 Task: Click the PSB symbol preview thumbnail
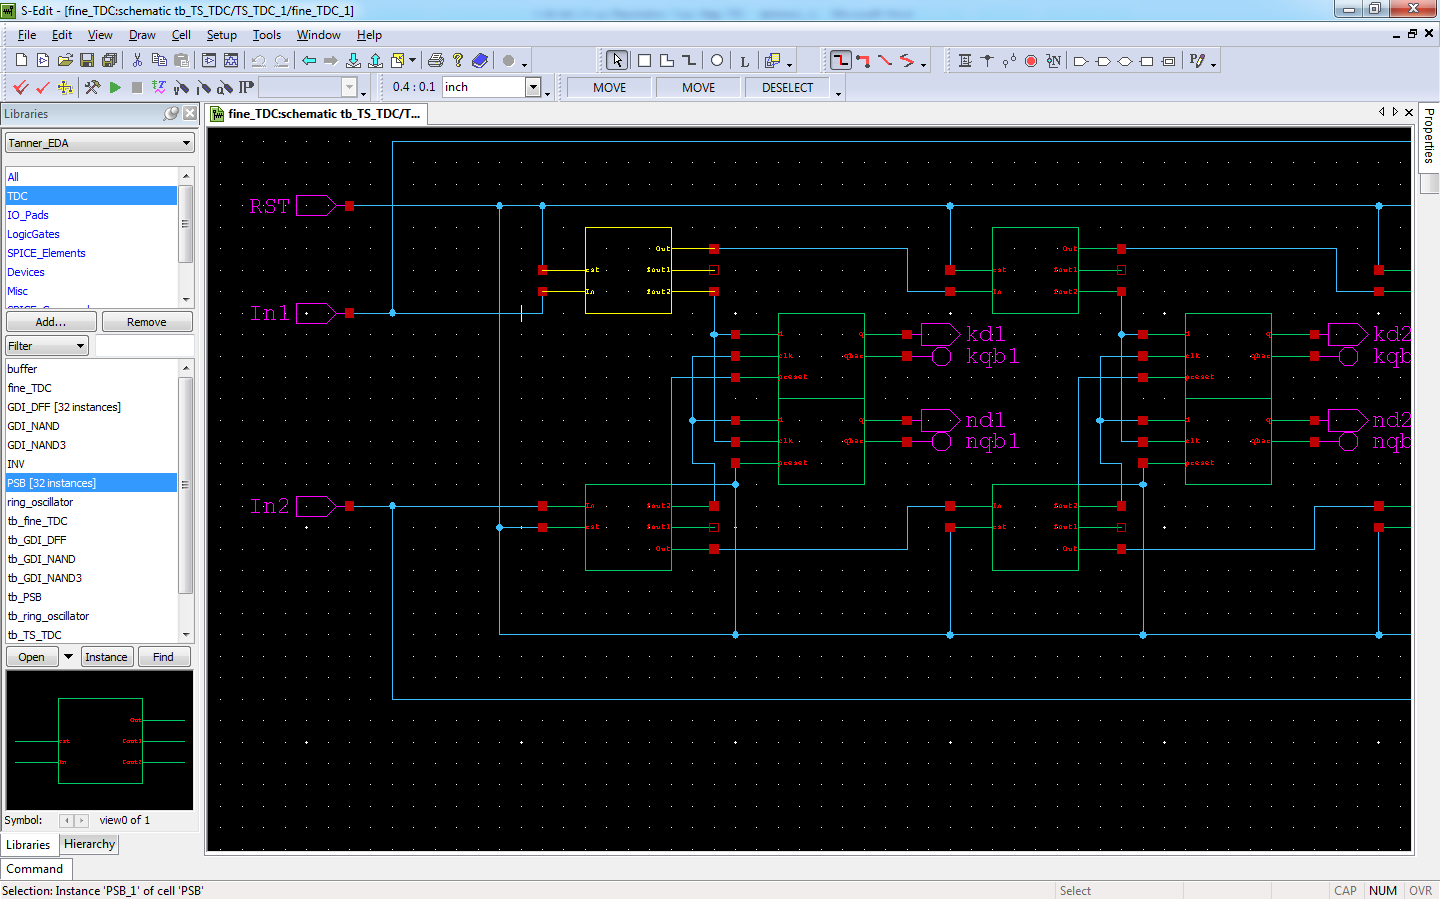pos(99,740)
